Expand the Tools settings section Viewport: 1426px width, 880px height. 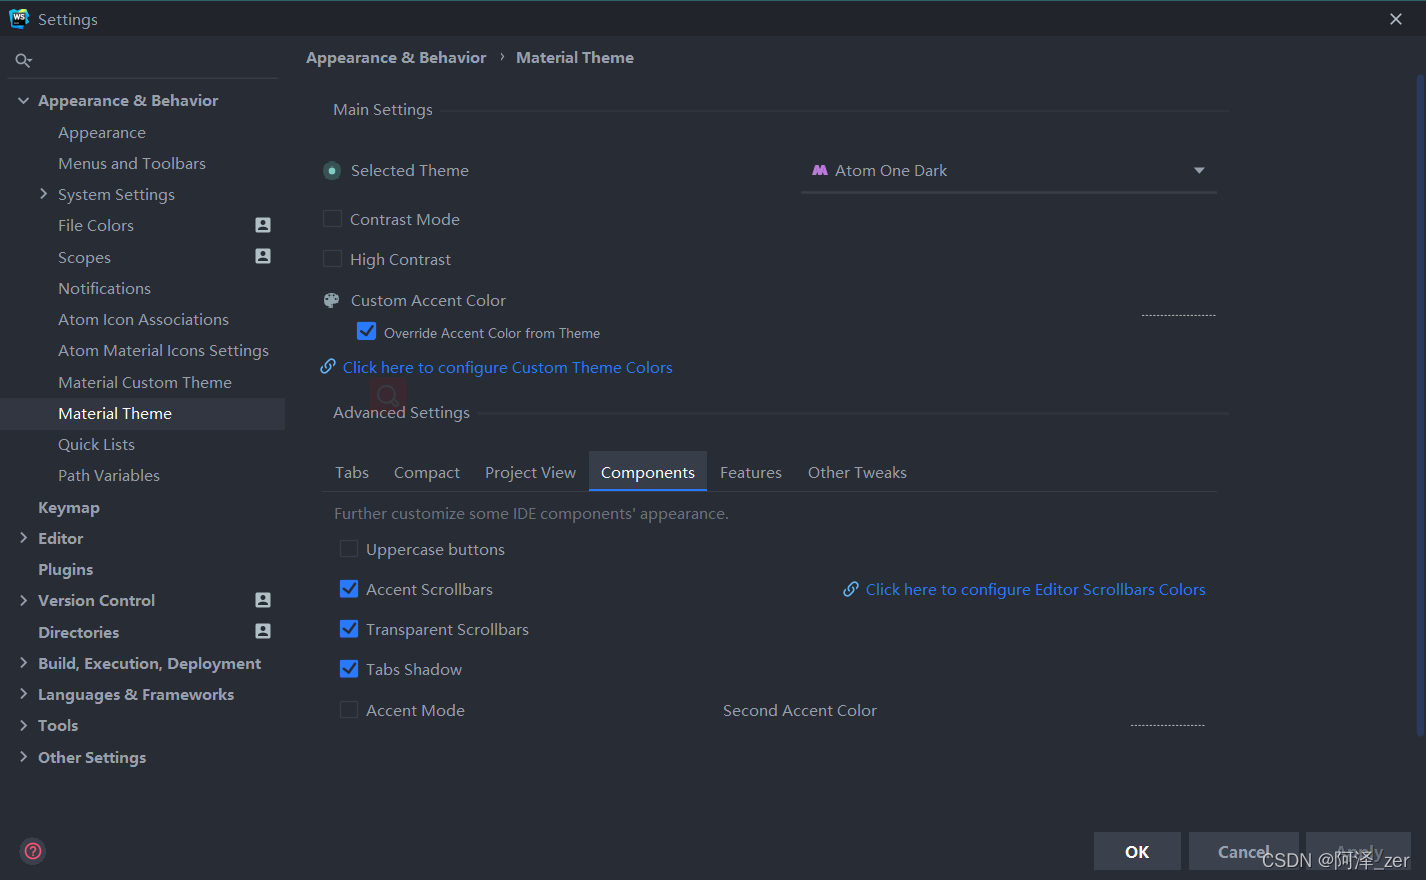click(23, 725)
